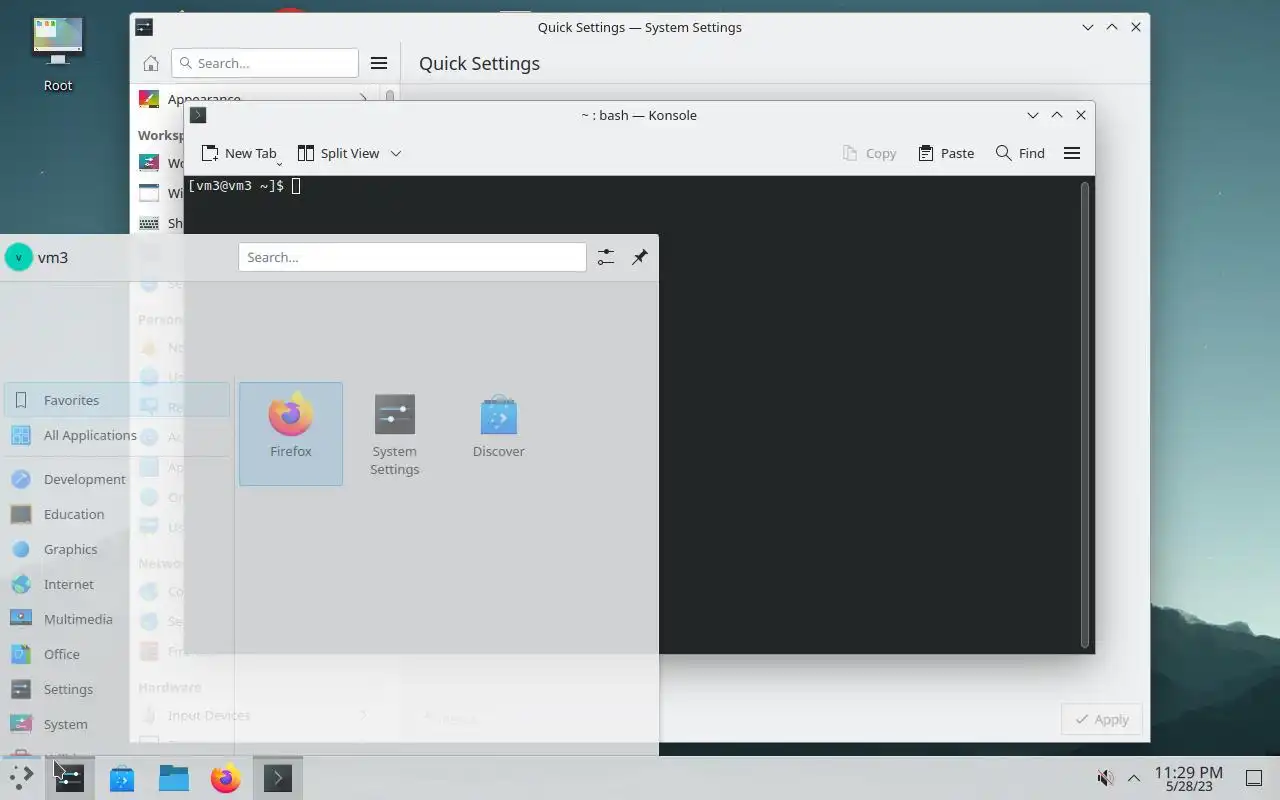Click the Konsole vertical scrollbar
1280x800 pixels.
pyautogui.click(x=1085, y=414)
